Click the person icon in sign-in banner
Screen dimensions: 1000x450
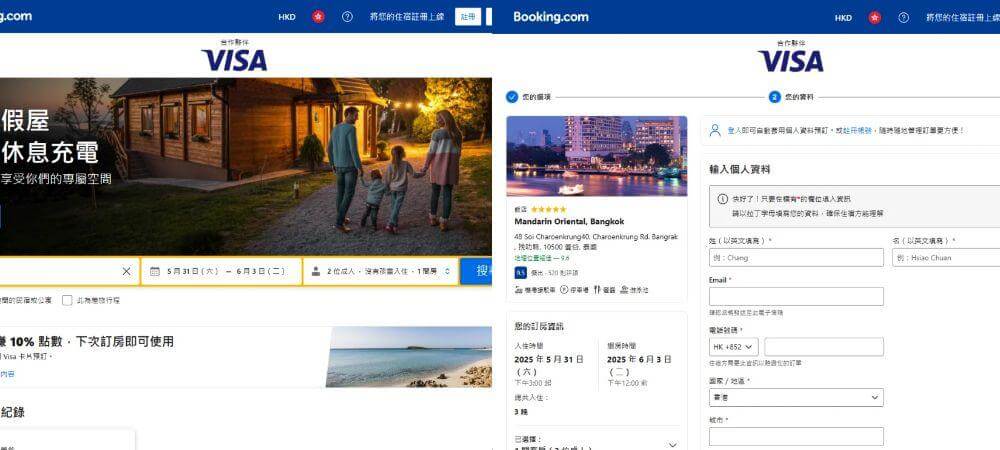(x=715, y=130)
